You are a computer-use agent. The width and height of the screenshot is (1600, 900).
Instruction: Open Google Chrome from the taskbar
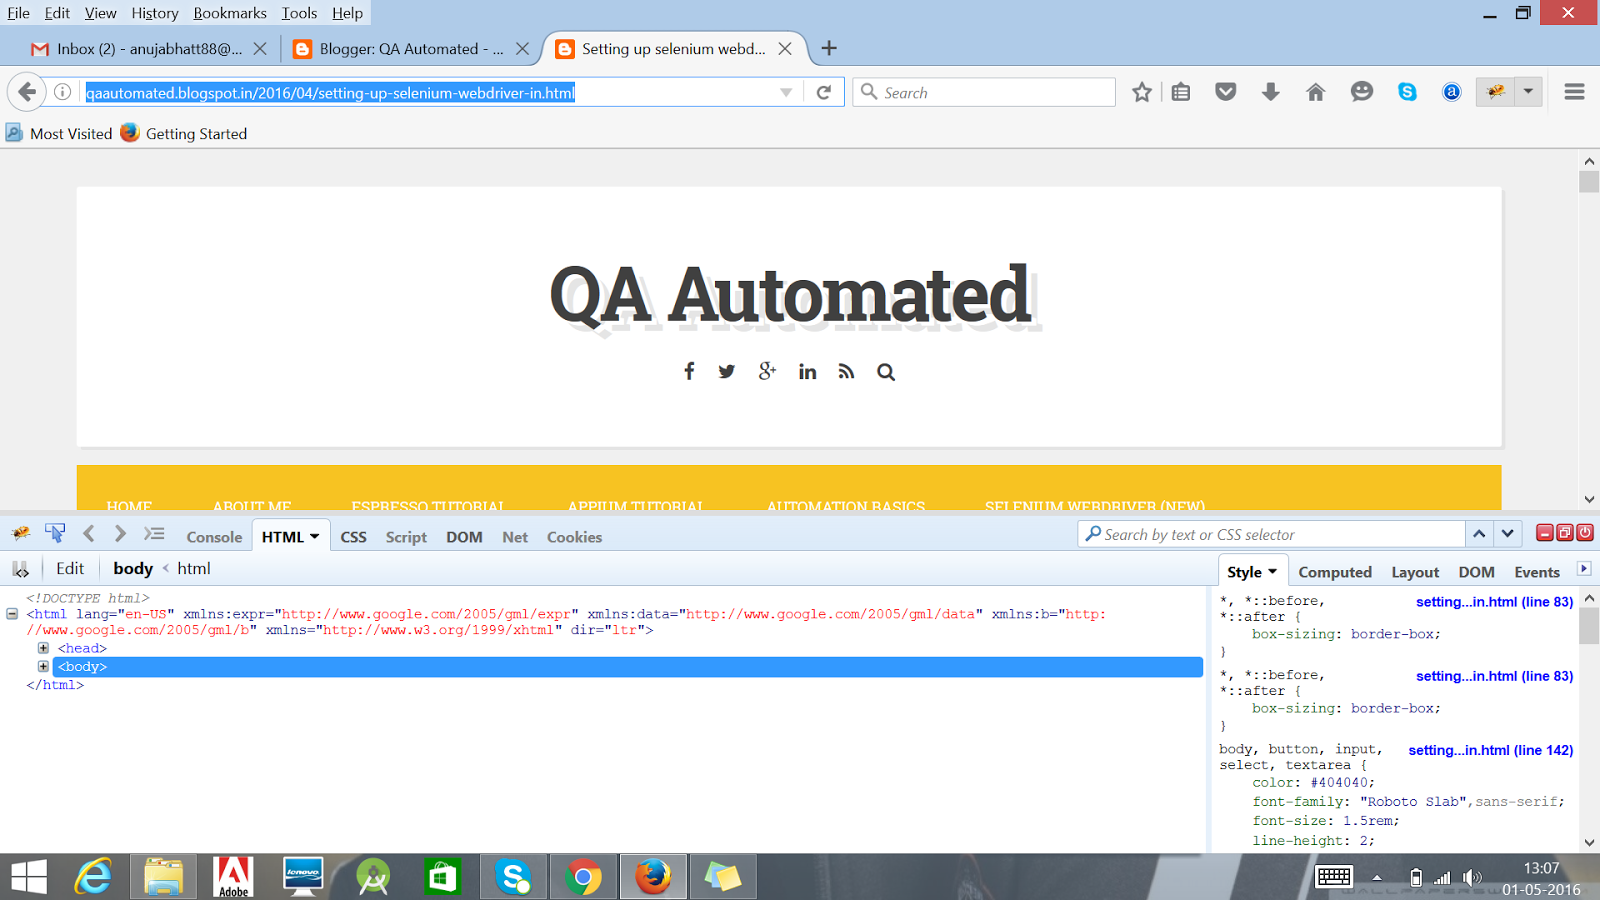tap(583, 877)
